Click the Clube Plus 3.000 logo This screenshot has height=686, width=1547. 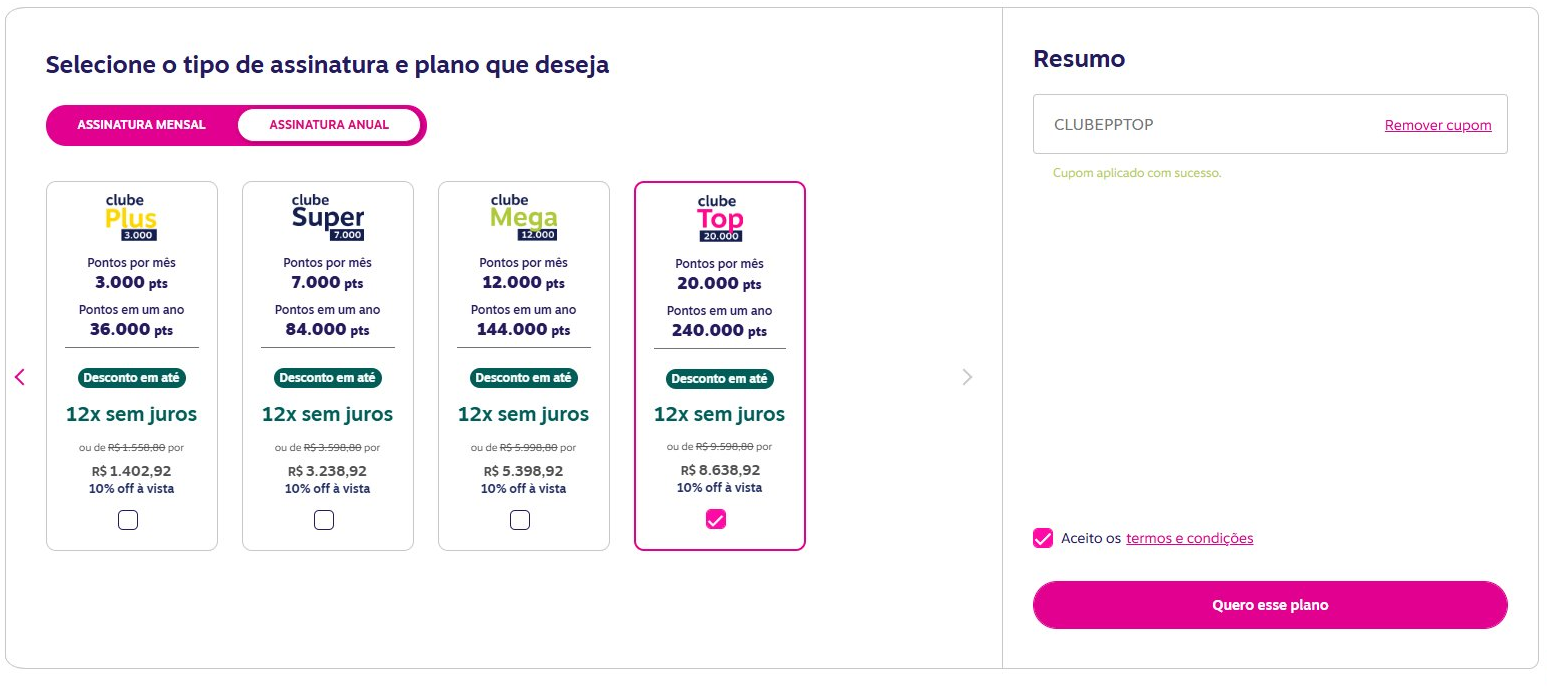(131, 217)
